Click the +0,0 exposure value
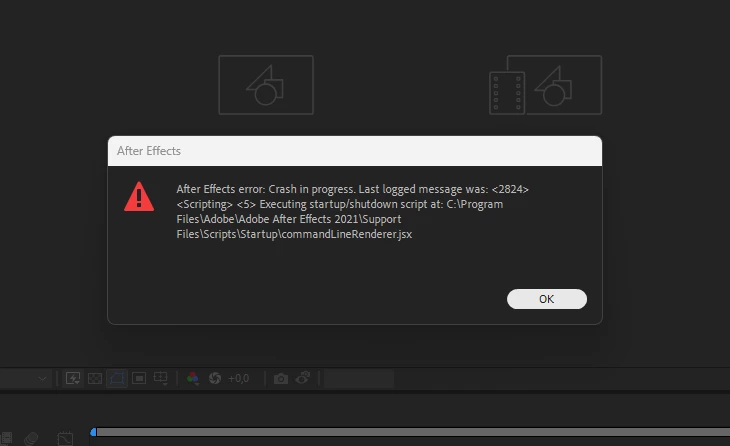The image size is (730, 446). [238, 378]
